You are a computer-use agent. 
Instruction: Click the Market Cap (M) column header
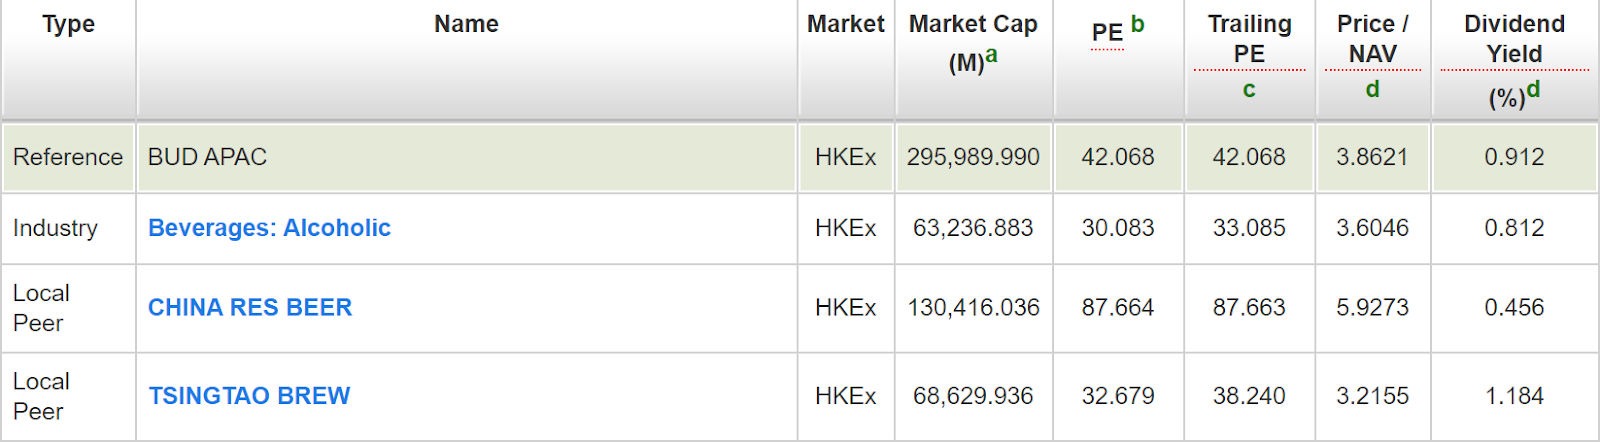click(x=974, y=59)
